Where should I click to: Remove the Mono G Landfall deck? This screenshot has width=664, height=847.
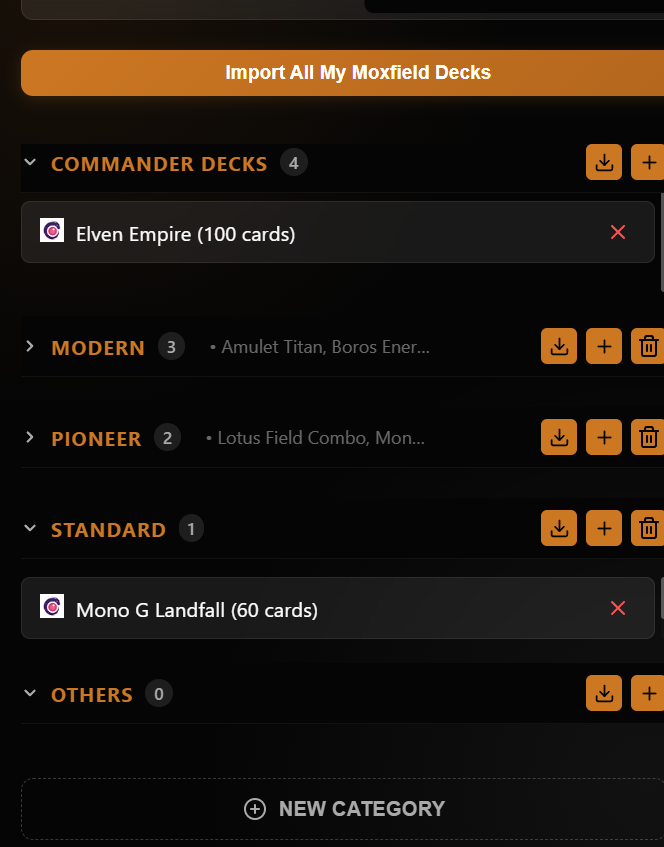click(x=618, y=608)
